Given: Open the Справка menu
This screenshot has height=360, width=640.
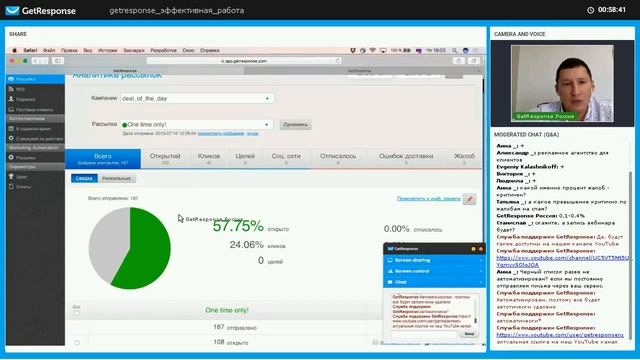Looking at the screenshot, I should (210, 50).
